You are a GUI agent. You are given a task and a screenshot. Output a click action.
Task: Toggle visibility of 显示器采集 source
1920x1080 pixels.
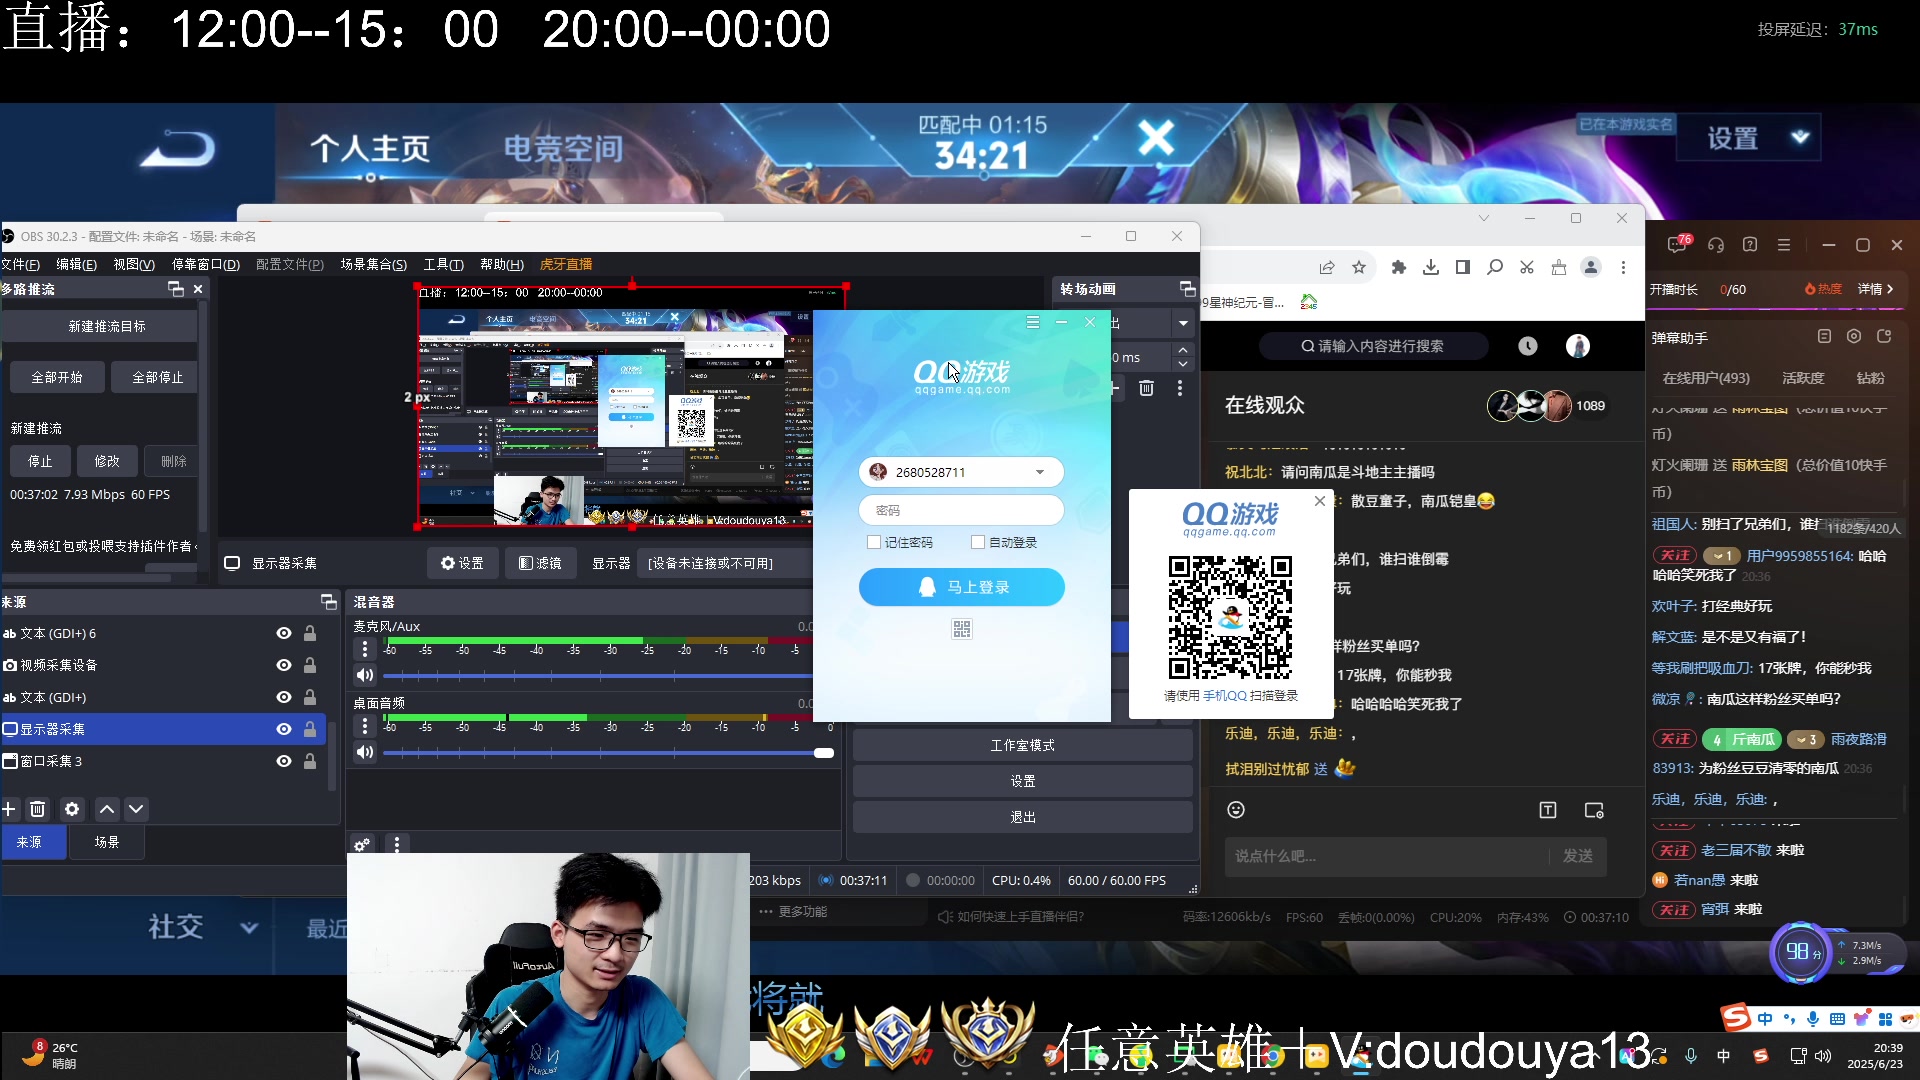pos(284,729)
